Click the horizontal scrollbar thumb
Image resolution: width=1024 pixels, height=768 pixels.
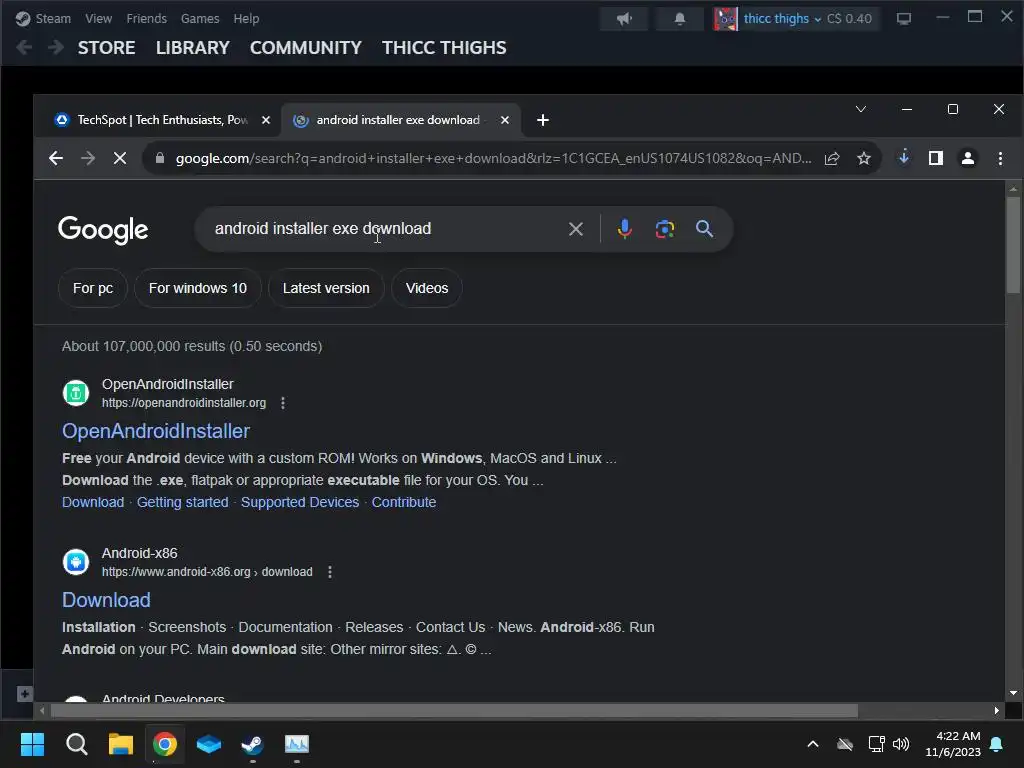coord(454,711)
